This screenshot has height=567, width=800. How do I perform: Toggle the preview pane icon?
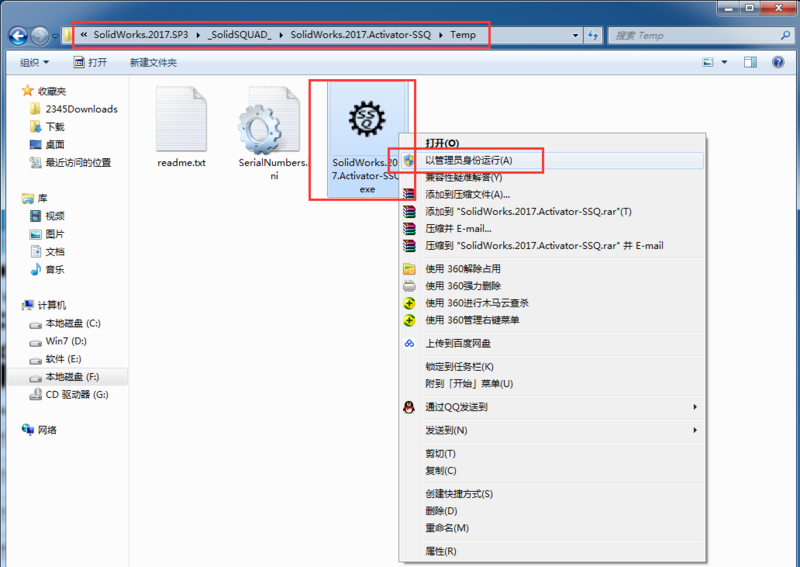pyautogui.click(x=750, y=62)
